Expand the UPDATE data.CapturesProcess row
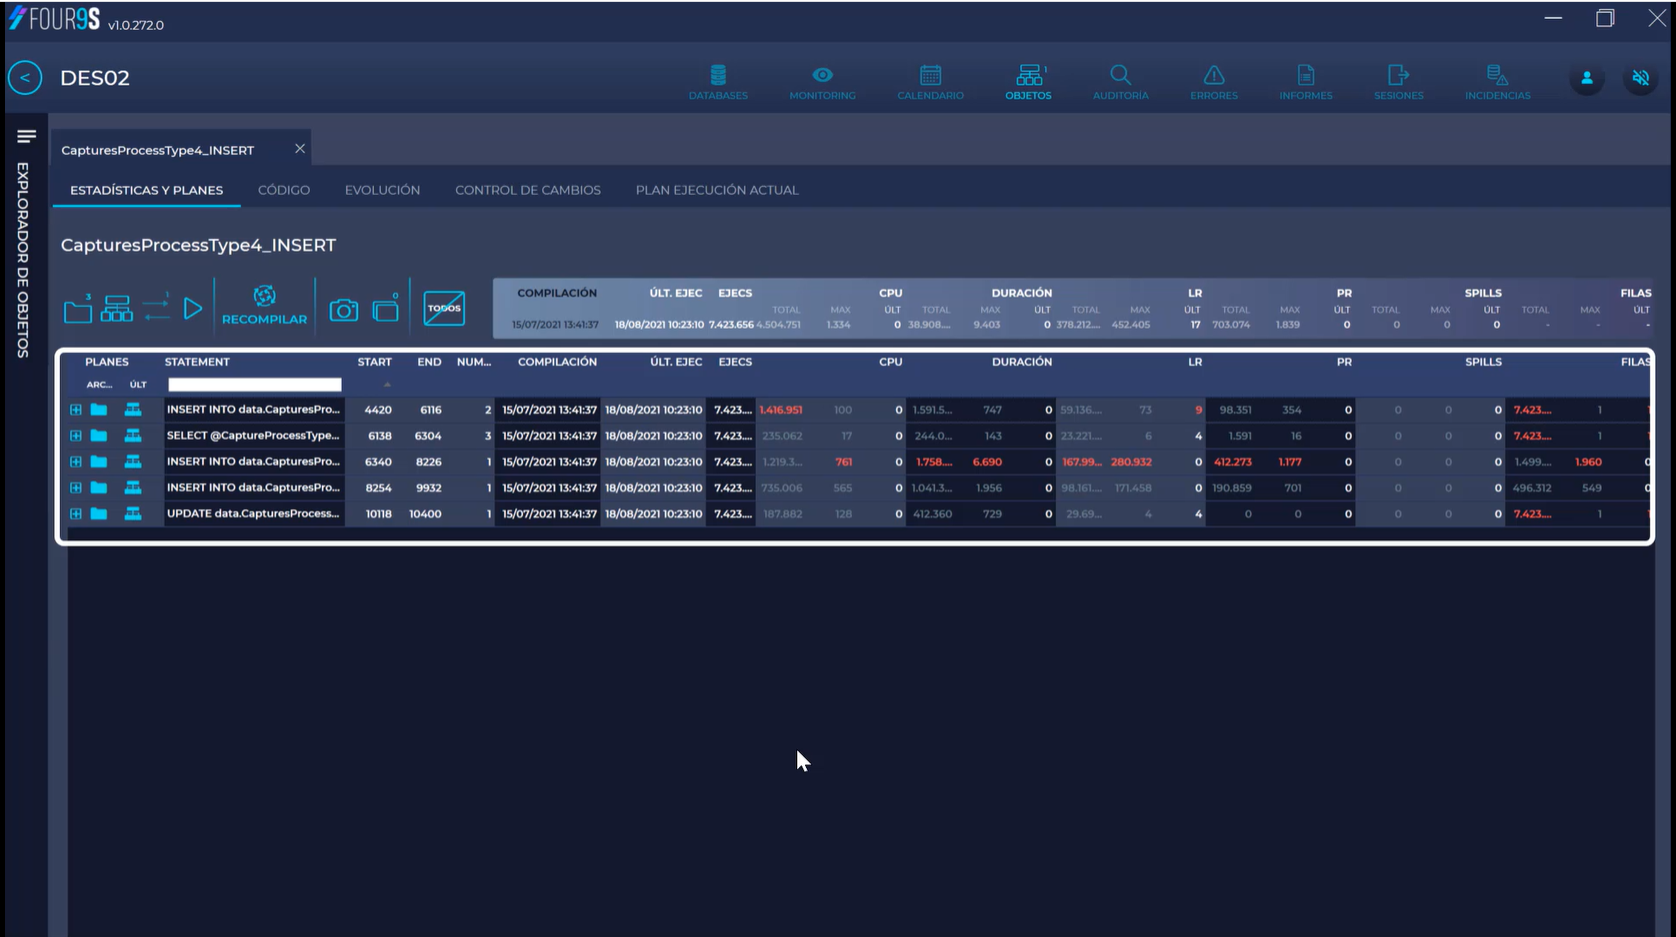This screenshot has width=1676, height=937. 76,514
